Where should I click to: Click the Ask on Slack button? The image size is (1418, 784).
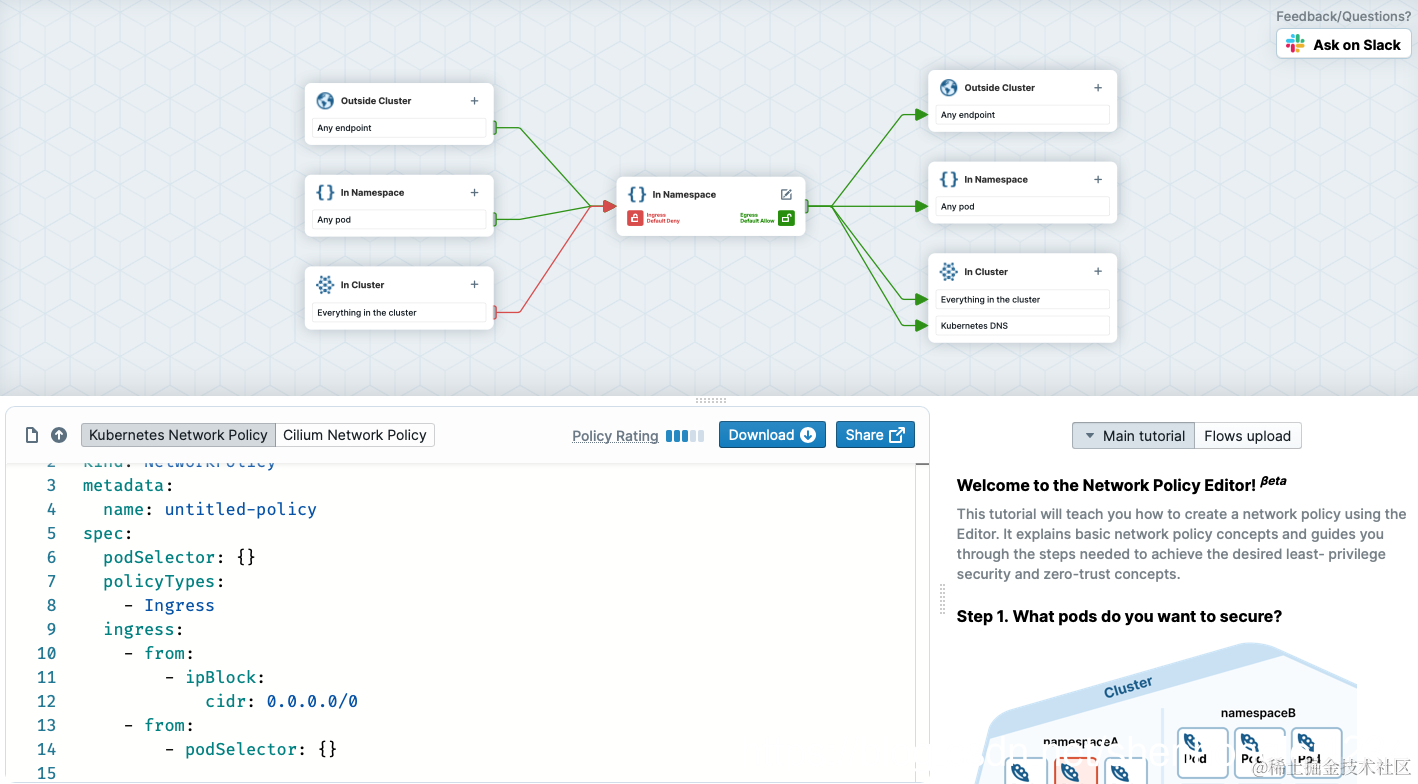1343,44
